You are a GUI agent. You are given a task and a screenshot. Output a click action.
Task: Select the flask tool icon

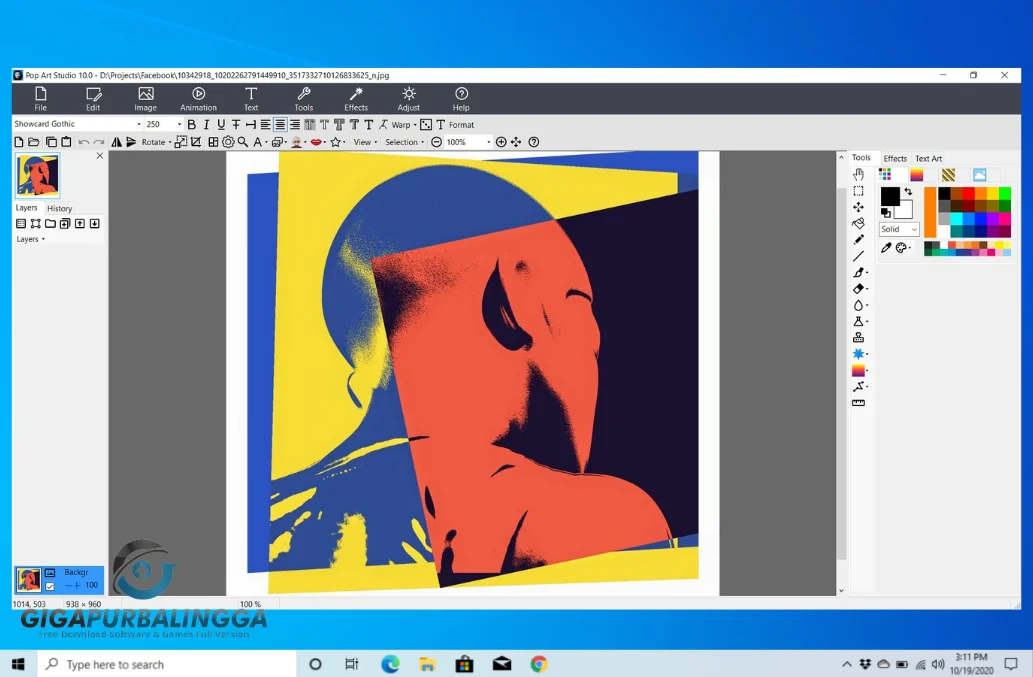point(858,321)
